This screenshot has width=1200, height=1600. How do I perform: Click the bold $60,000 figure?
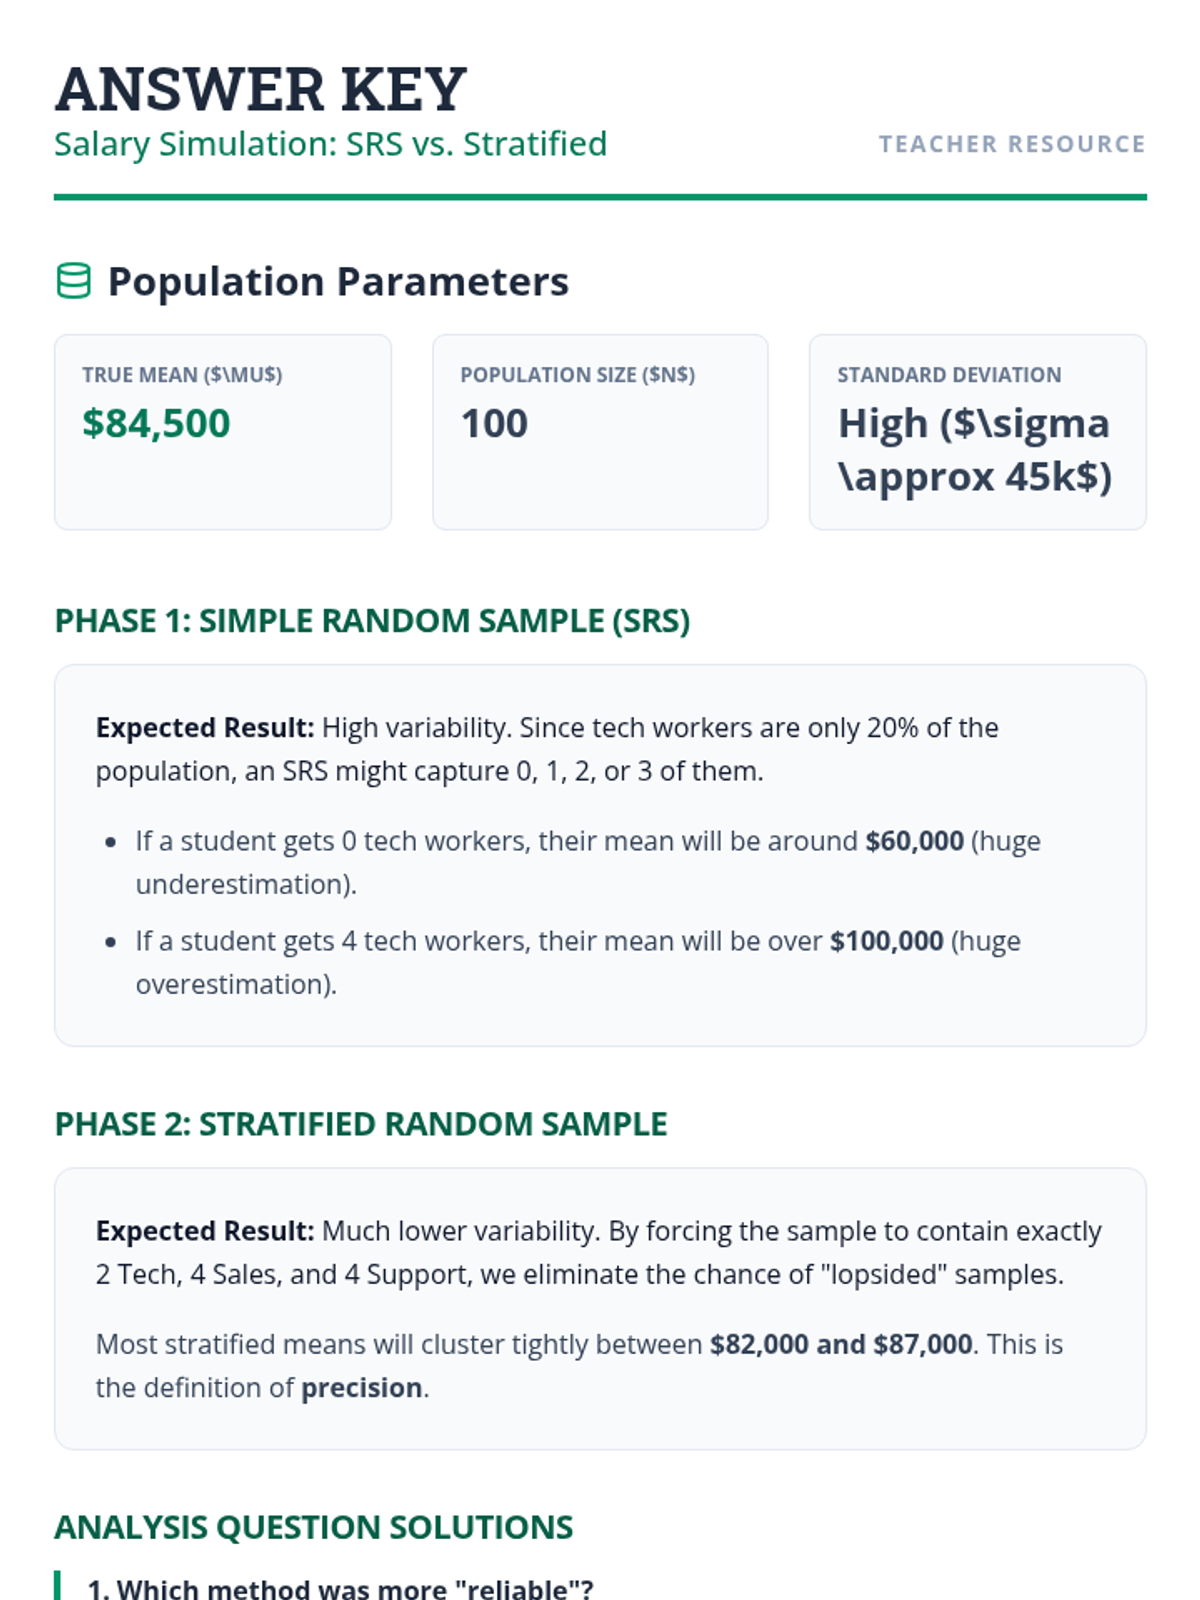(x=914, y=841)
